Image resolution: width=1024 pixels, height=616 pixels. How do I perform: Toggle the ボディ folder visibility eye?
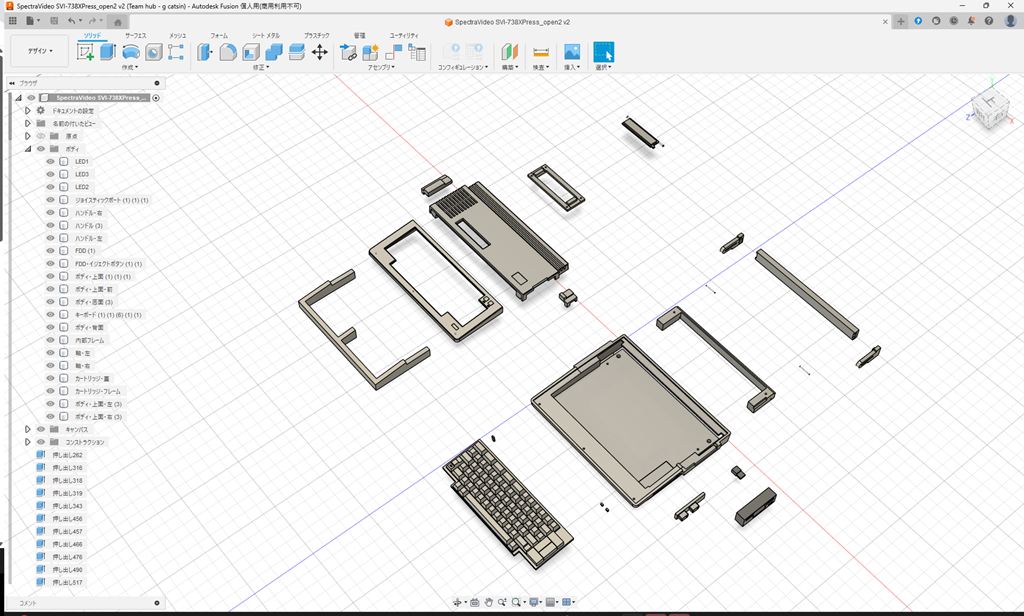40,148
